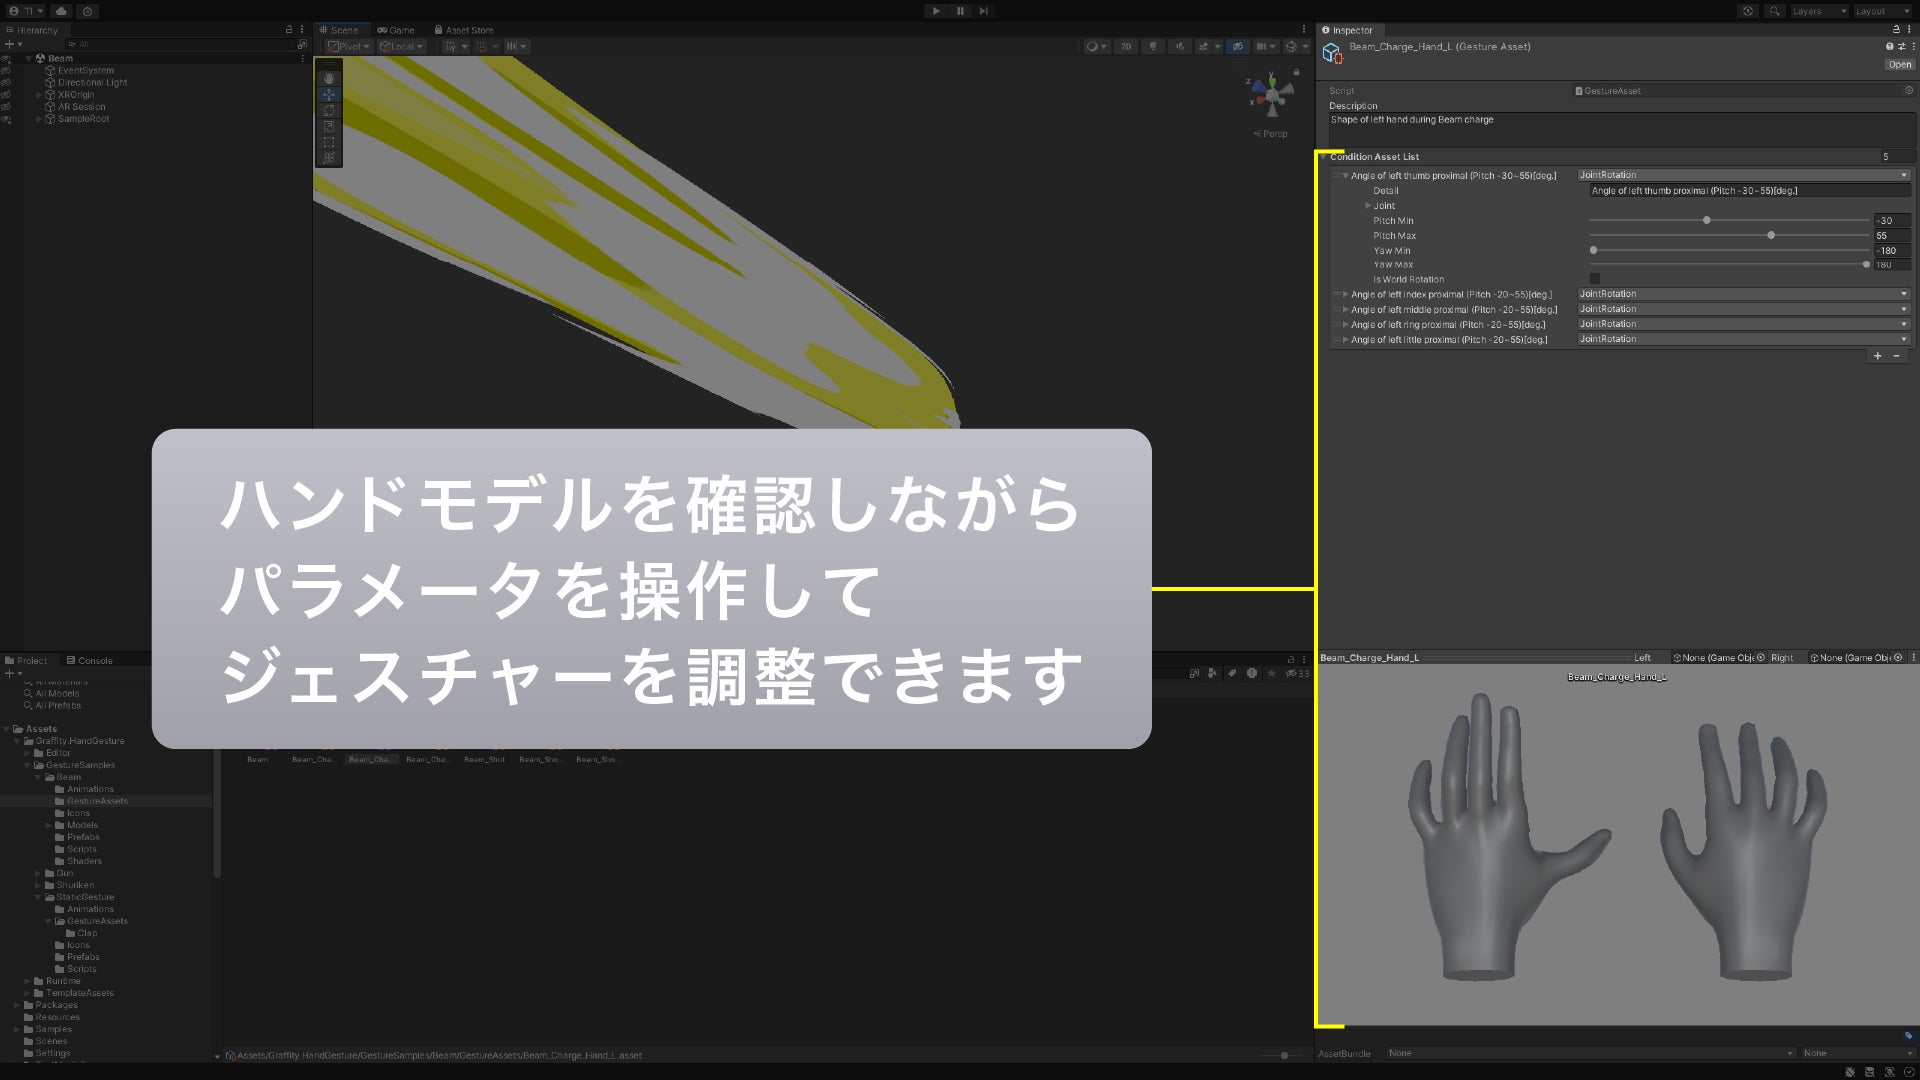Select the Move tool in scene toolbar

click(328, 94)
